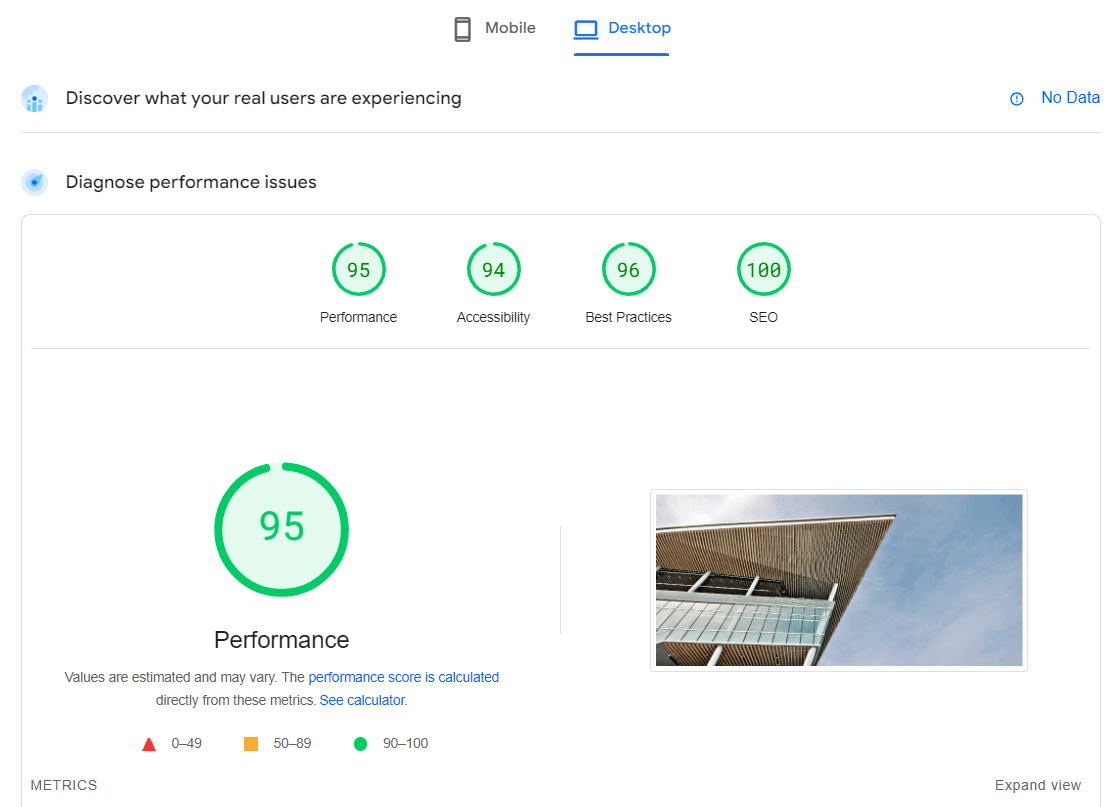Click the large Performance 95 gauge

[281, 529]
